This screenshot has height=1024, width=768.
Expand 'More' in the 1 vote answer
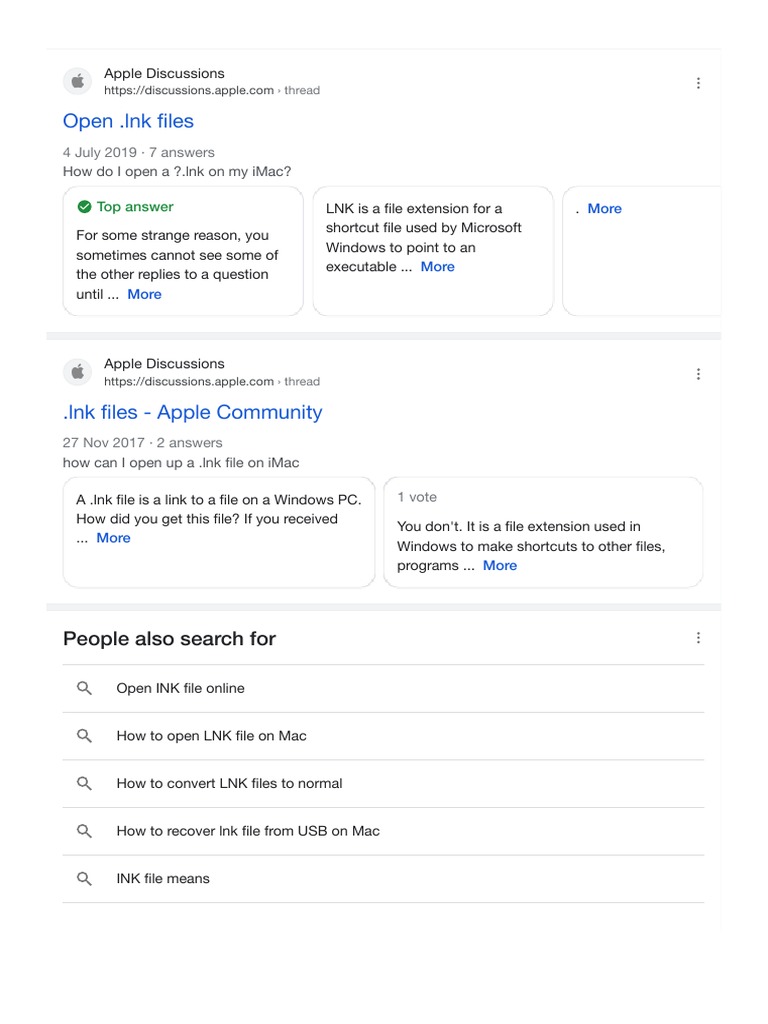[x=500, y=566]
